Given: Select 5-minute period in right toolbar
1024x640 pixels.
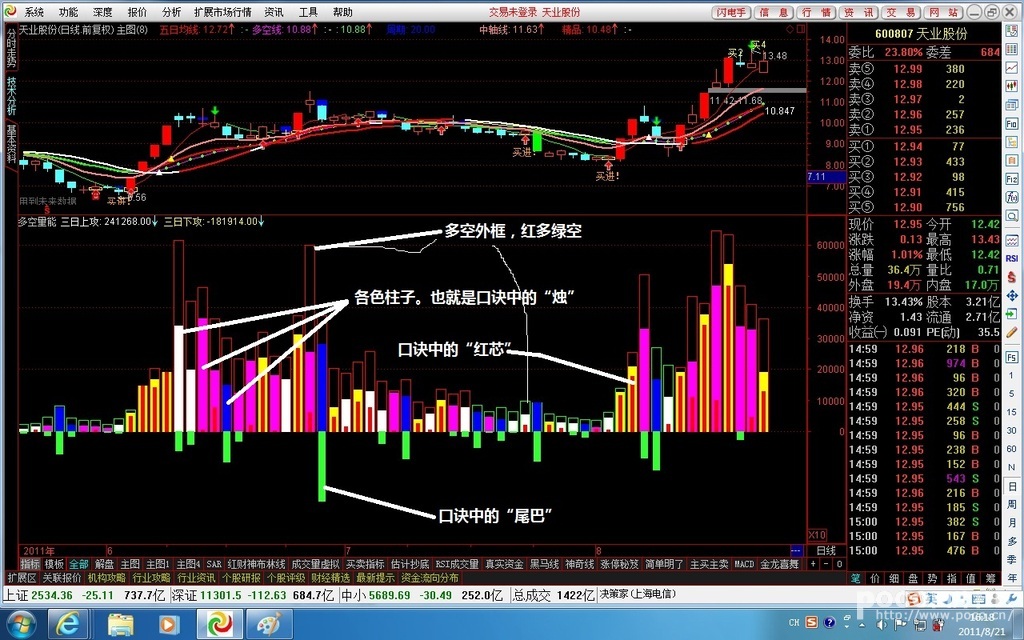Looking at the screenshot, I should [1012, 394].
